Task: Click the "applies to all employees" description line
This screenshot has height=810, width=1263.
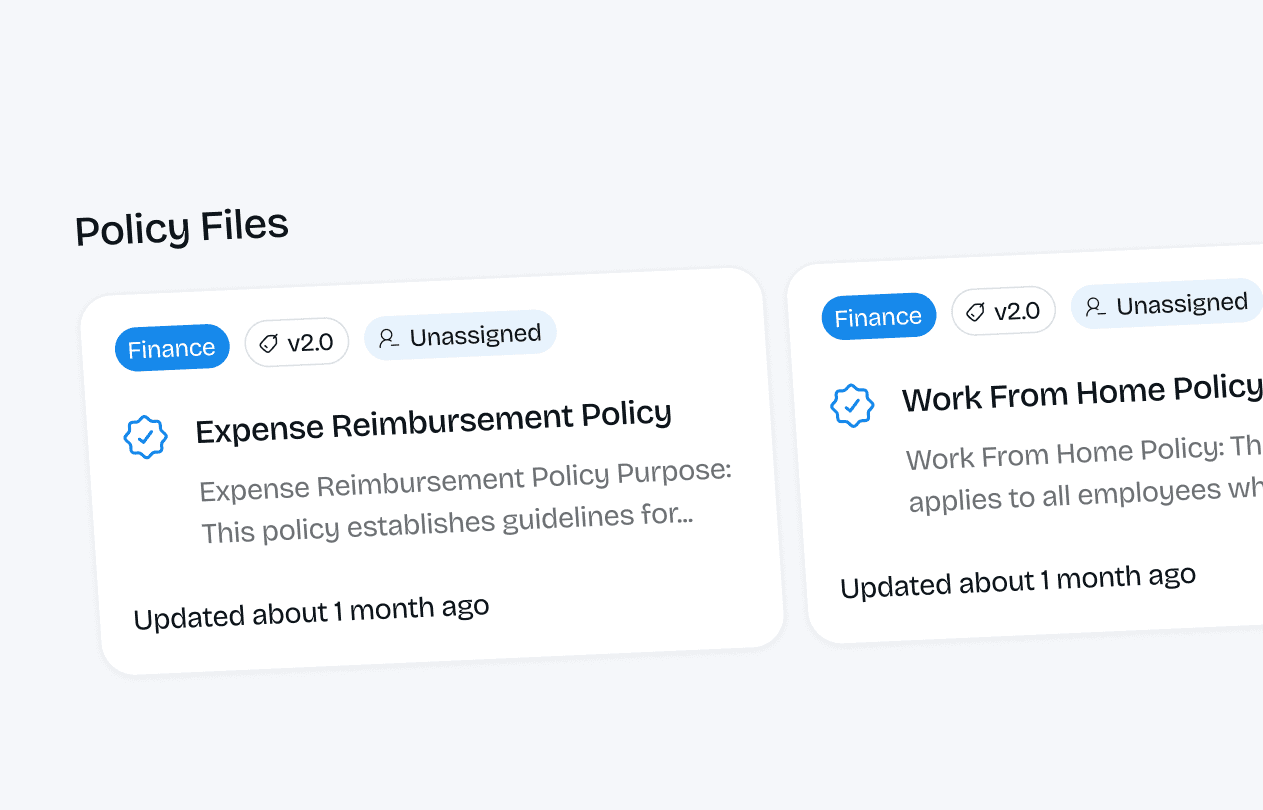Action: click(x=1085, y=495)
